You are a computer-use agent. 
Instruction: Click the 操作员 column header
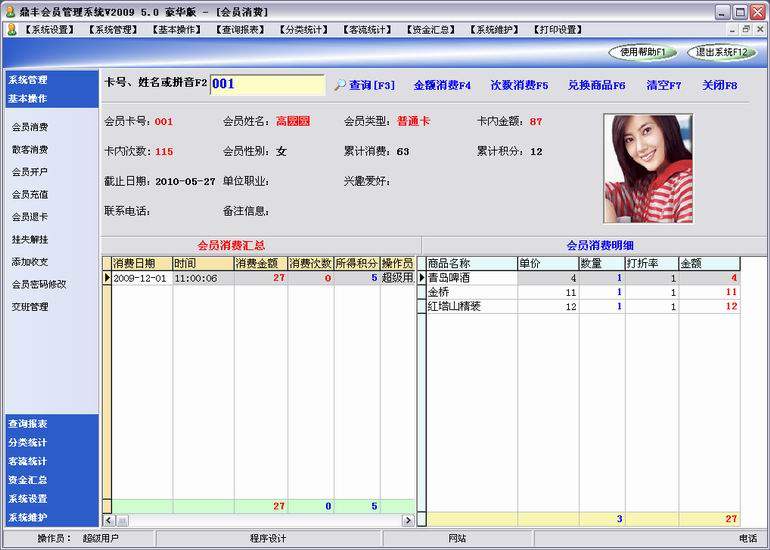click(398, 263)
